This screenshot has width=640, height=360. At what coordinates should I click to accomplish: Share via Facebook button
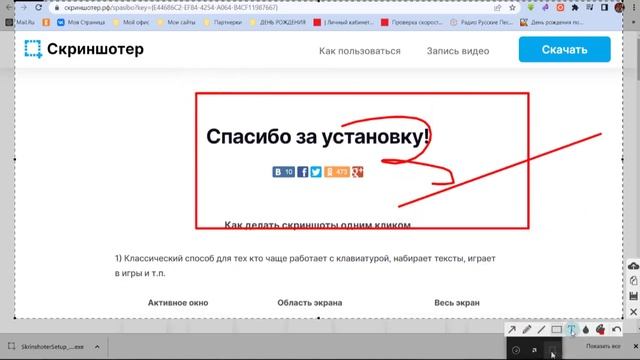(302, 172)
